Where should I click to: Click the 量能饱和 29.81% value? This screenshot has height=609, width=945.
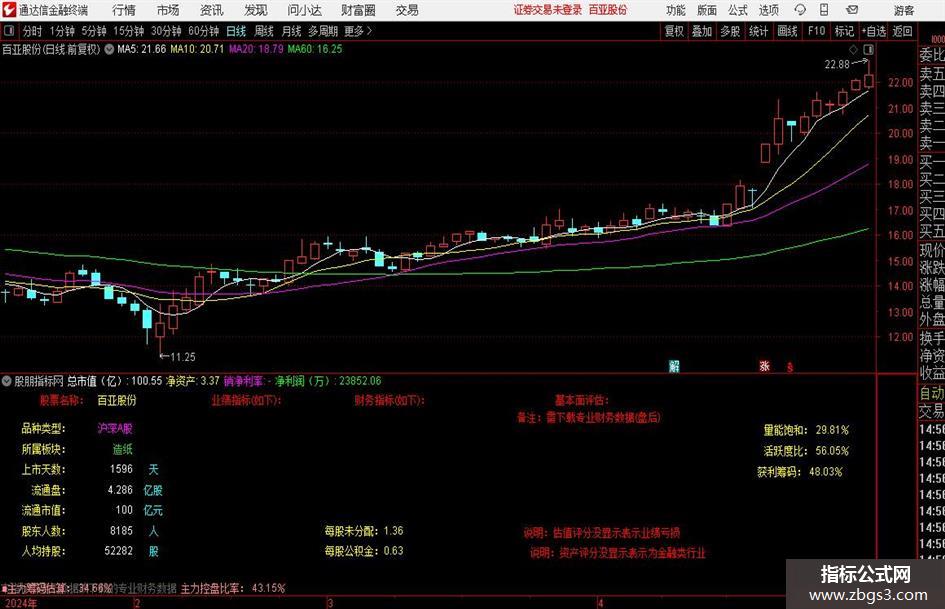point(832,431)
